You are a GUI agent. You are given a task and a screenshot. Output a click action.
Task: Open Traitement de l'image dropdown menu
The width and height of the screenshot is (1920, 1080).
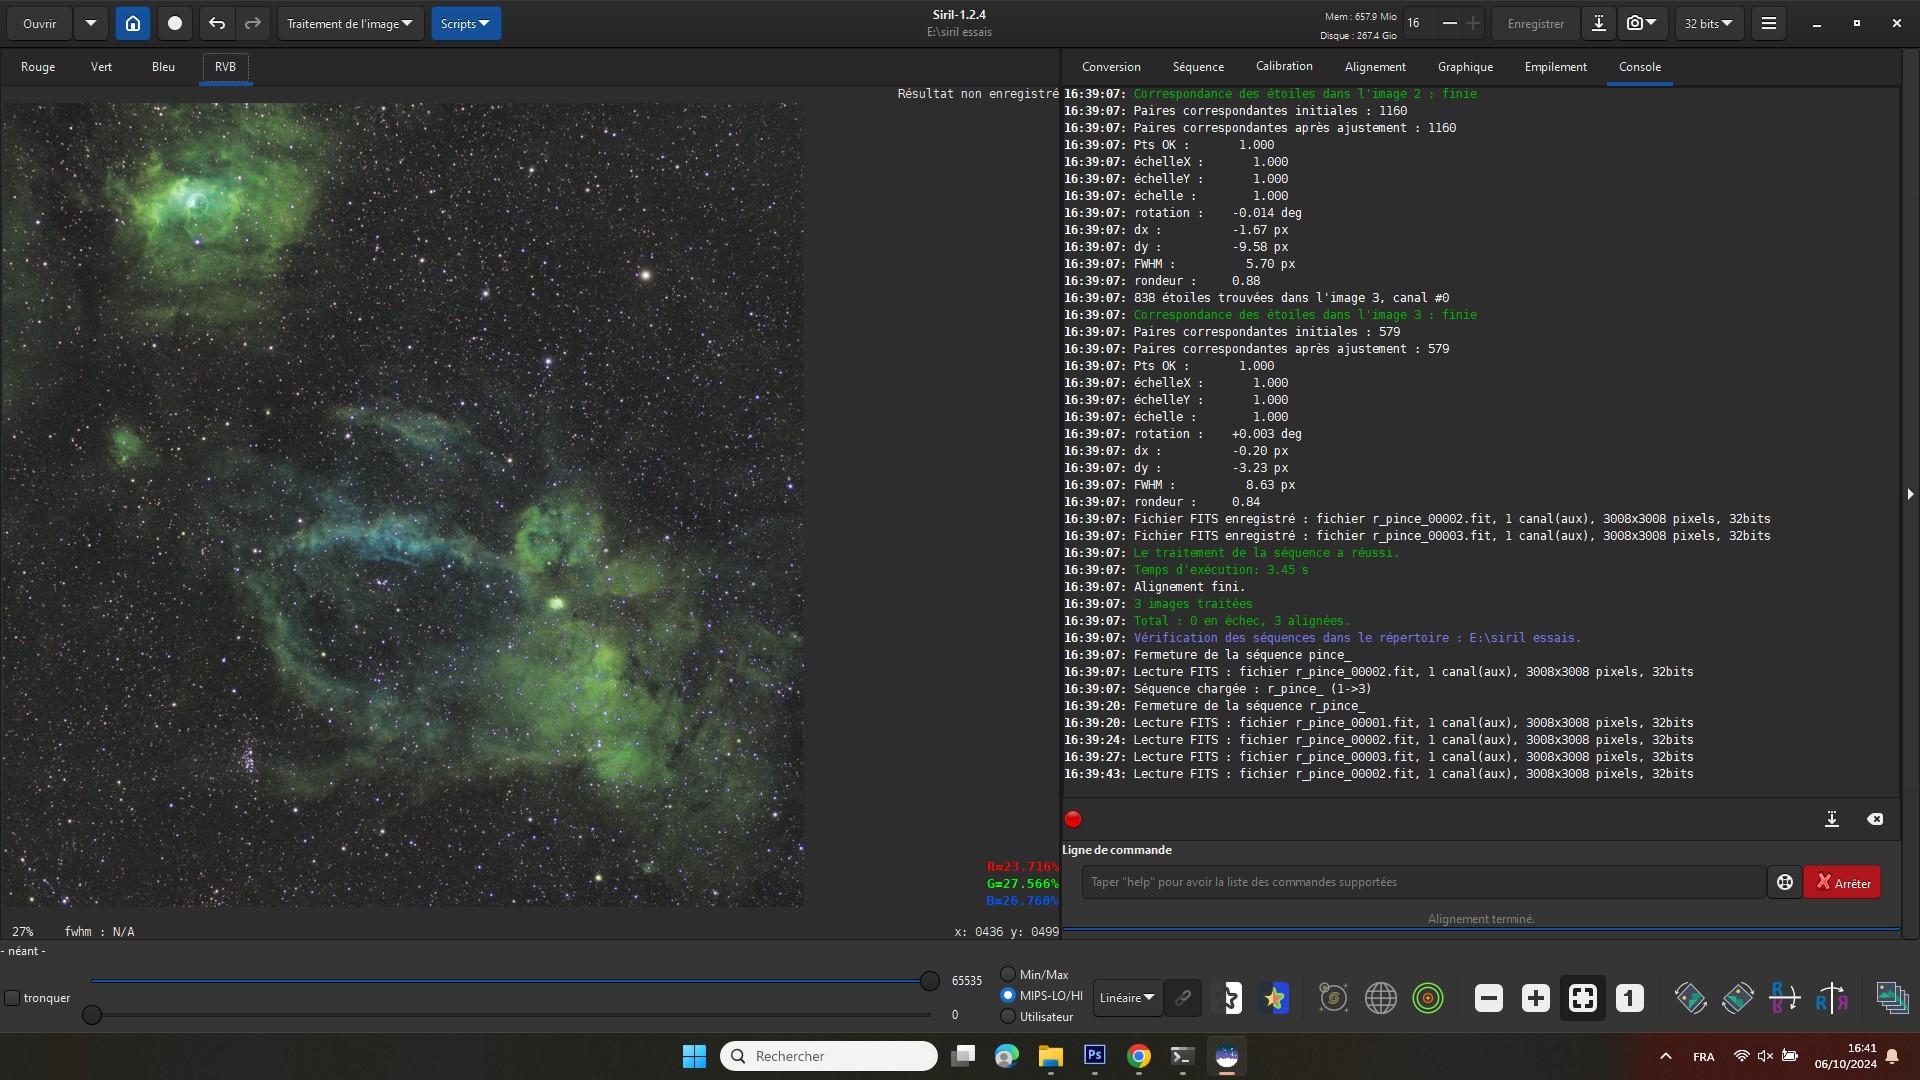click(349, 23)
